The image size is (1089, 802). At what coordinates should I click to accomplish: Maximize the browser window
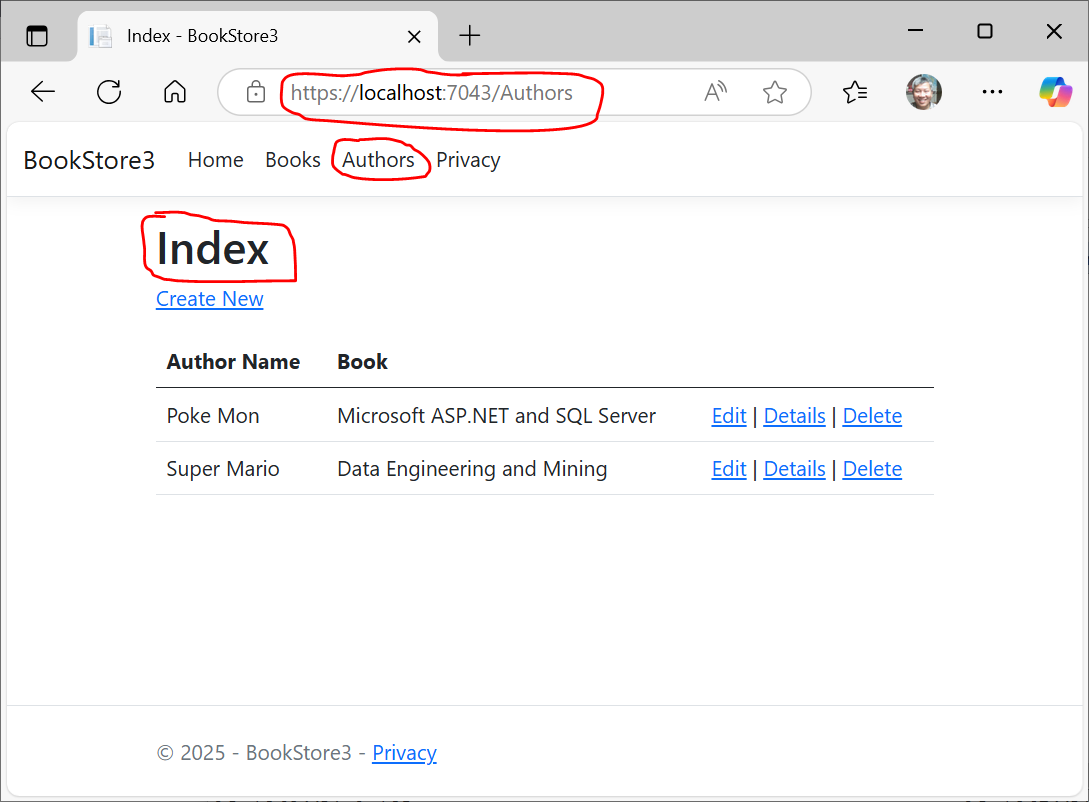click(x=984, y=31)
